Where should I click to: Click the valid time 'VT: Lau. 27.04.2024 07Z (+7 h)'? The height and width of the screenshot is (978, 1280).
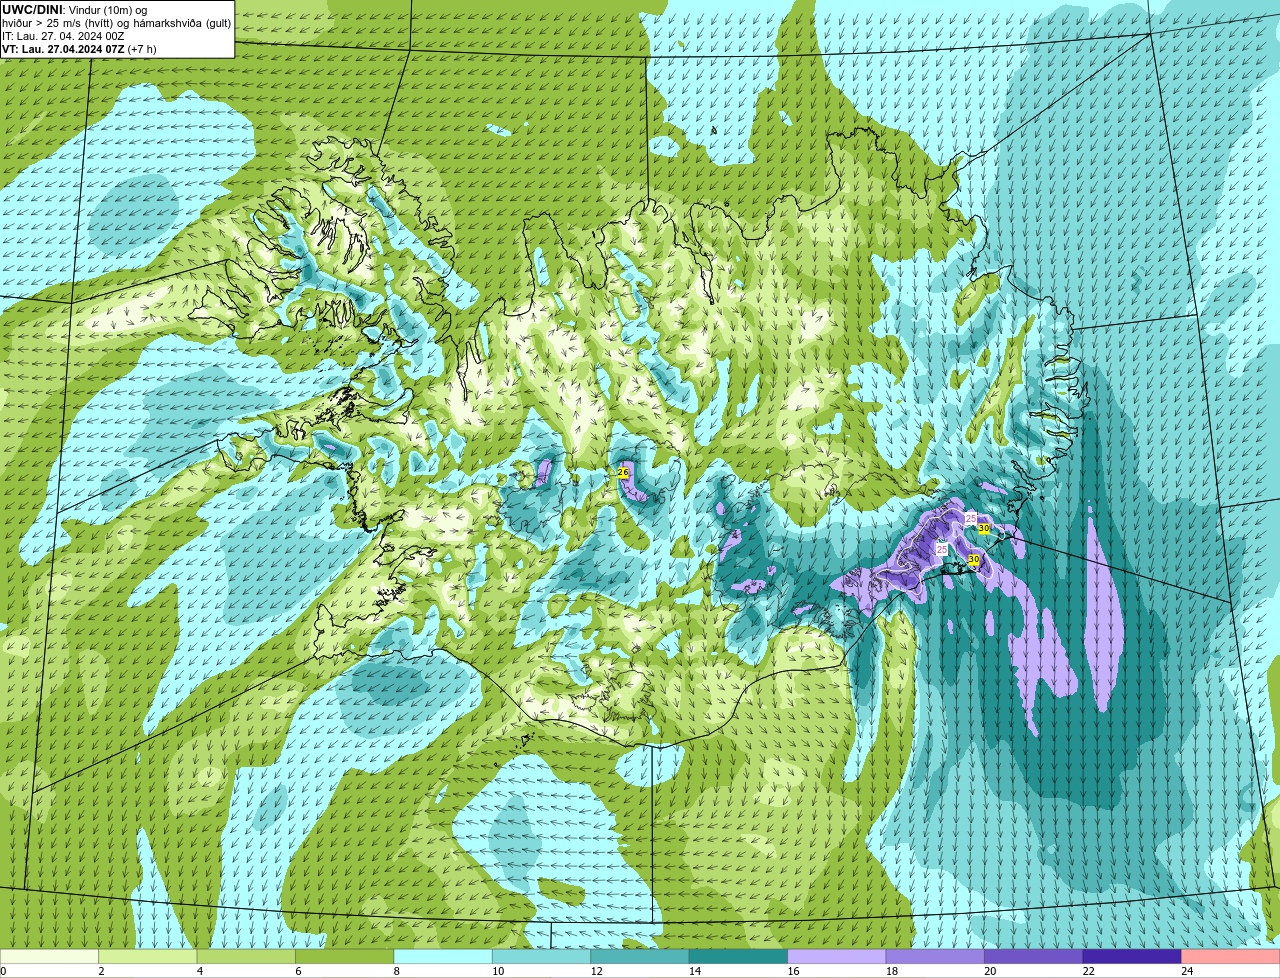click(79, 49)
